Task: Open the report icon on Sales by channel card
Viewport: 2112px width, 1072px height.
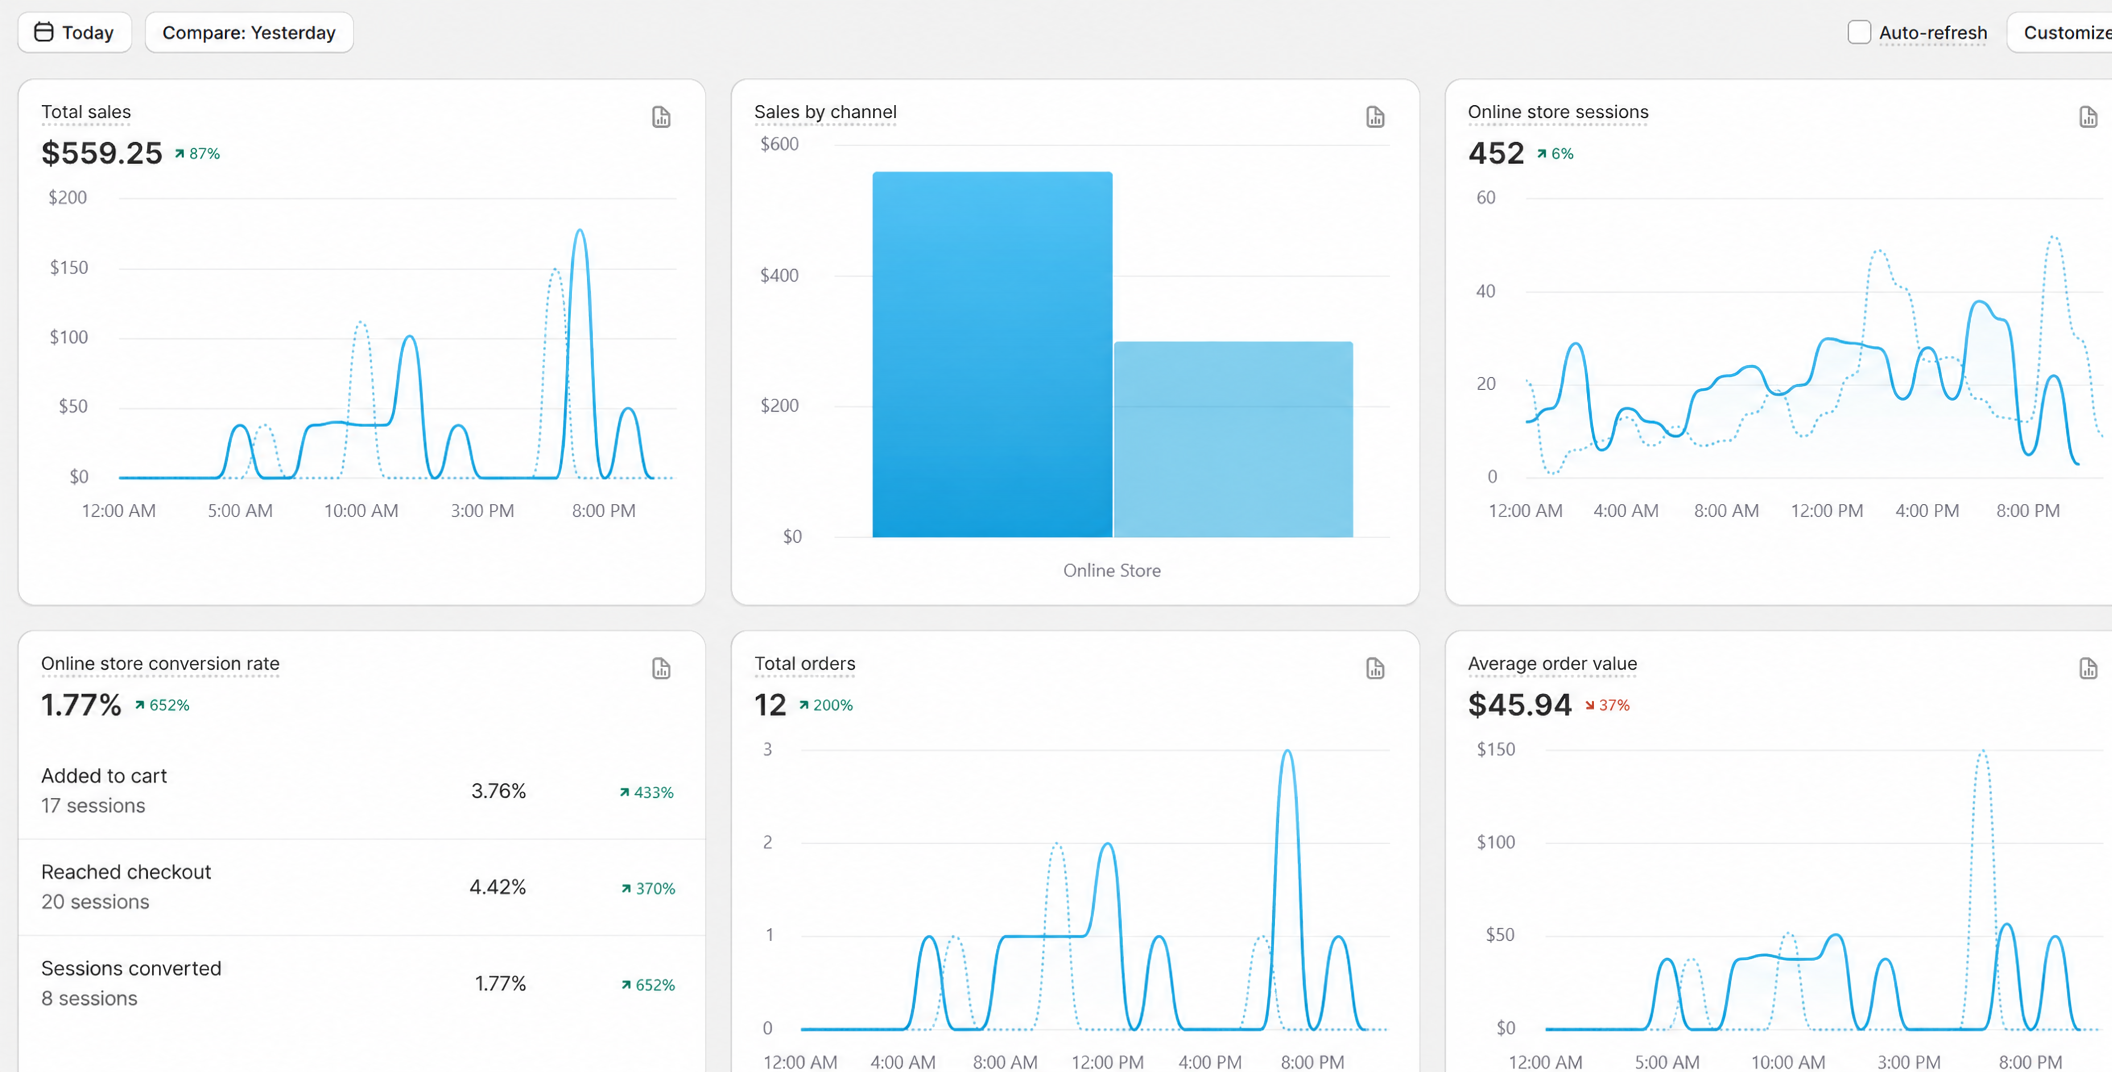Action: click(1375, 117)
